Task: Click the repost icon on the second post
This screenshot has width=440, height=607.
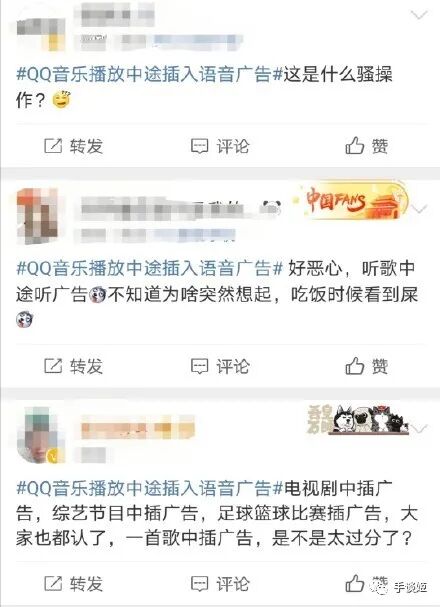Action: (x=53, y=366)
